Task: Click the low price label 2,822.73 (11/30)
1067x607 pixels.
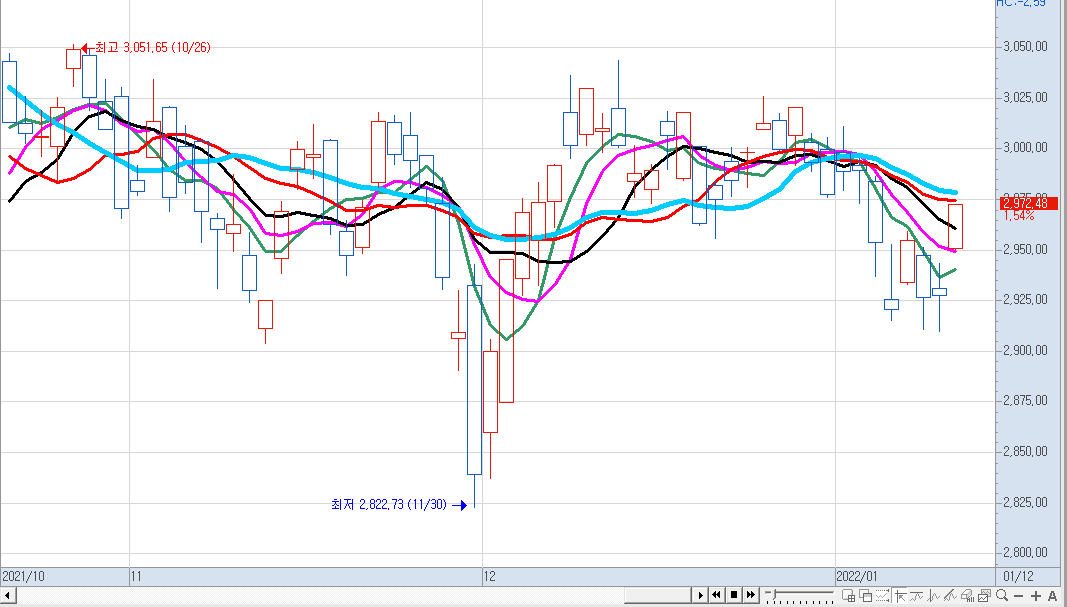Action: click(389, 505)
